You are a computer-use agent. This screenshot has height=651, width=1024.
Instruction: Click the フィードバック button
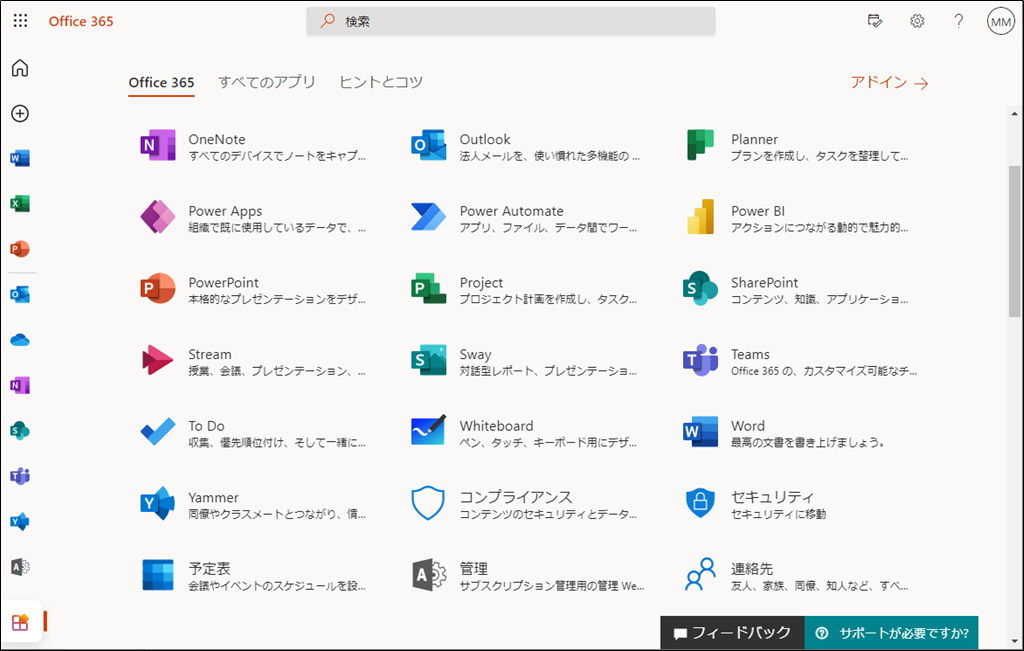pos(733,632)
